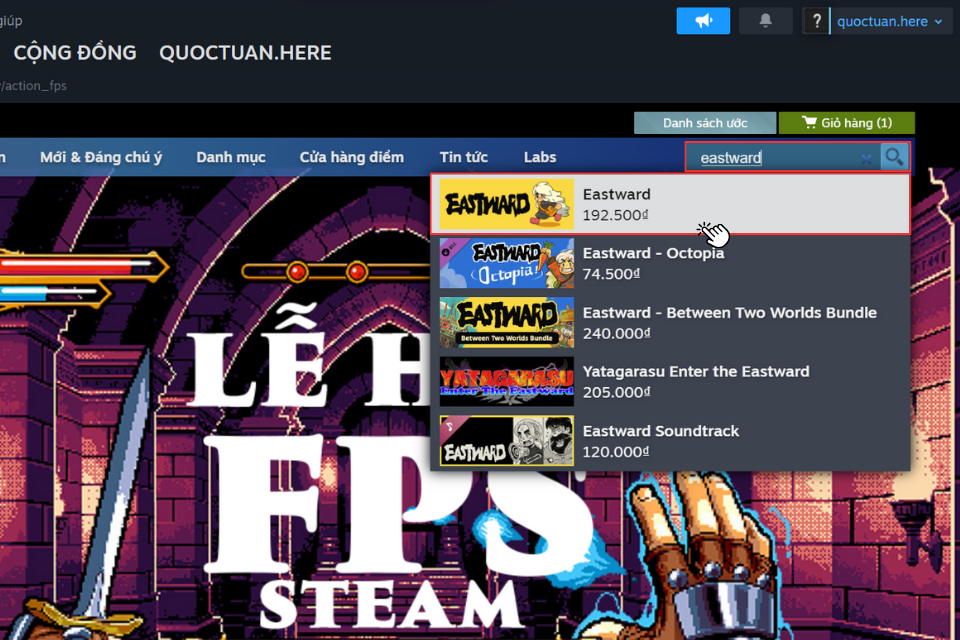The height and width of the screenshot is (640, 960).
Task: Click the Between Two Worlds Bundle thumbnail
Action: (x=507, y=323)
